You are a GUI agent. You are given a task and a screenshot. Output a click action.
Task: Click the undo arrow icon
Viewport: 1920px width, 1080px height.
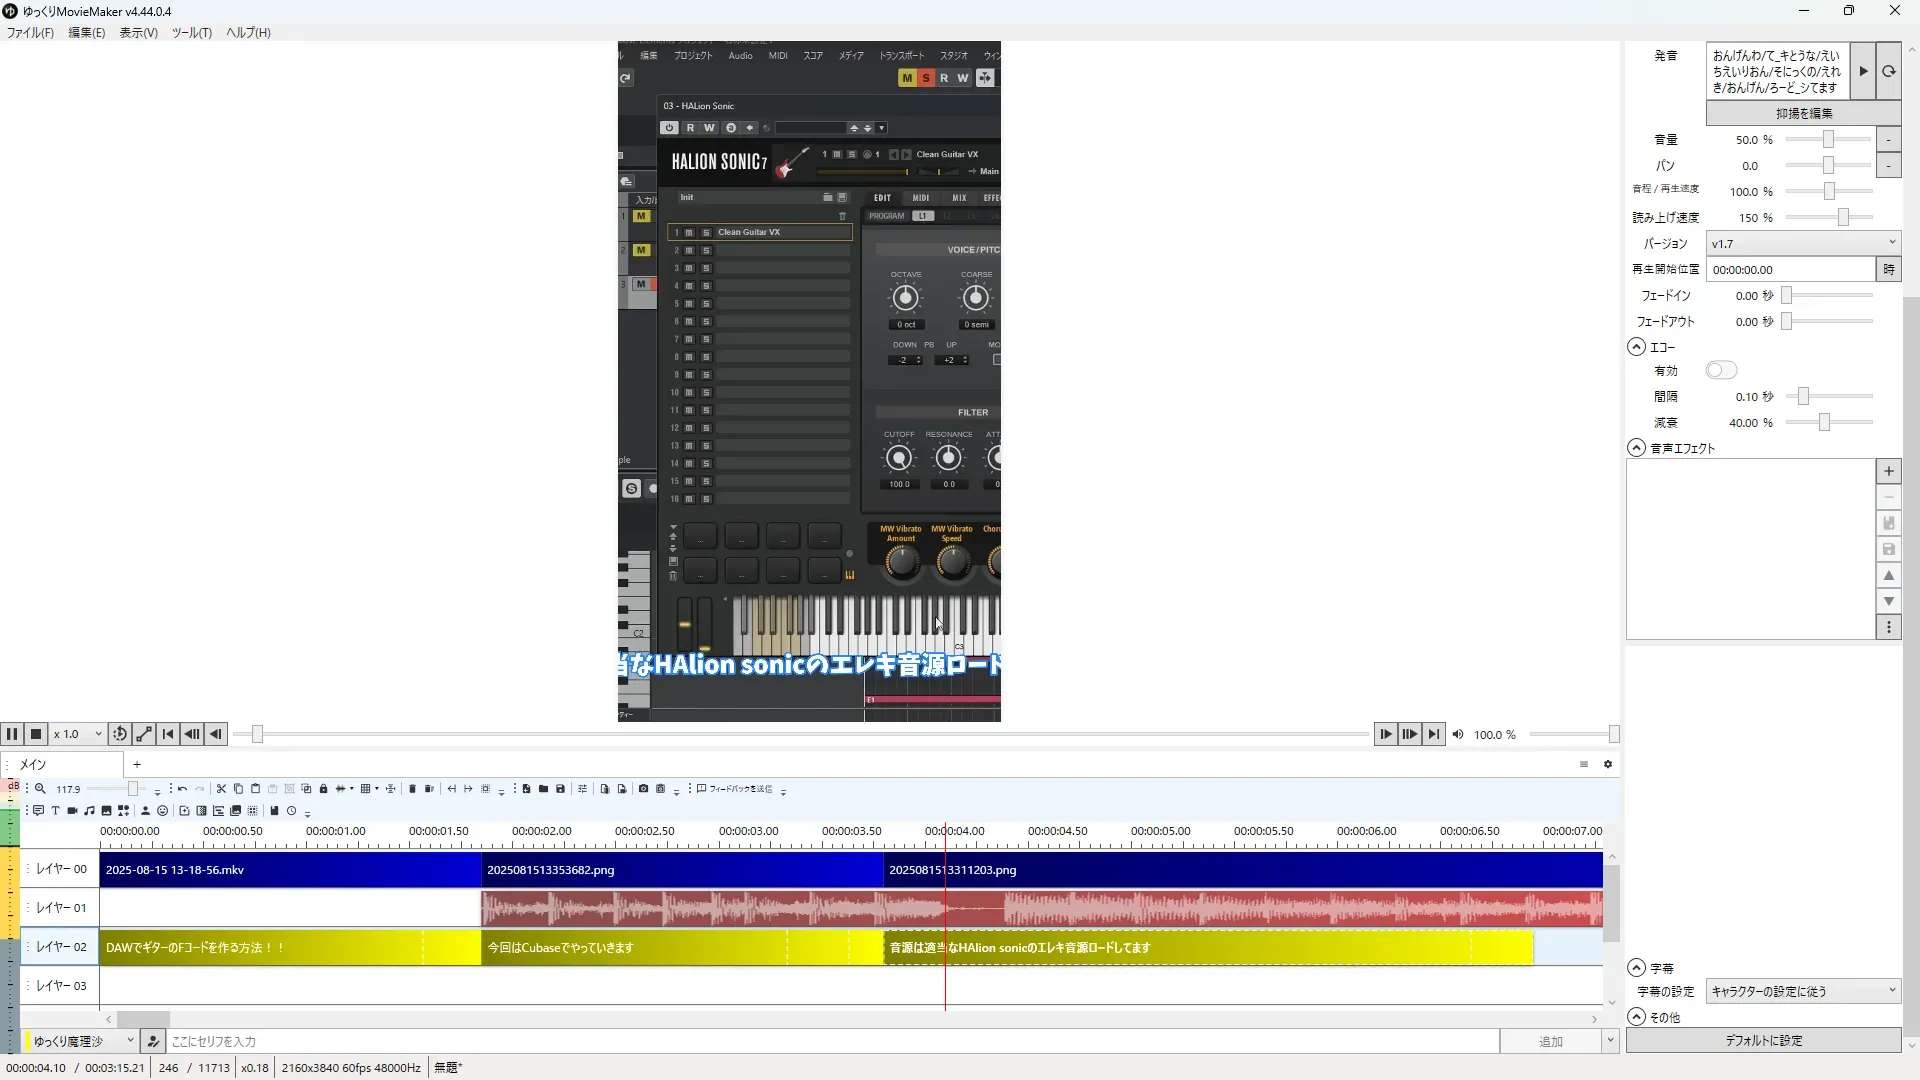(x=182, y=789)
